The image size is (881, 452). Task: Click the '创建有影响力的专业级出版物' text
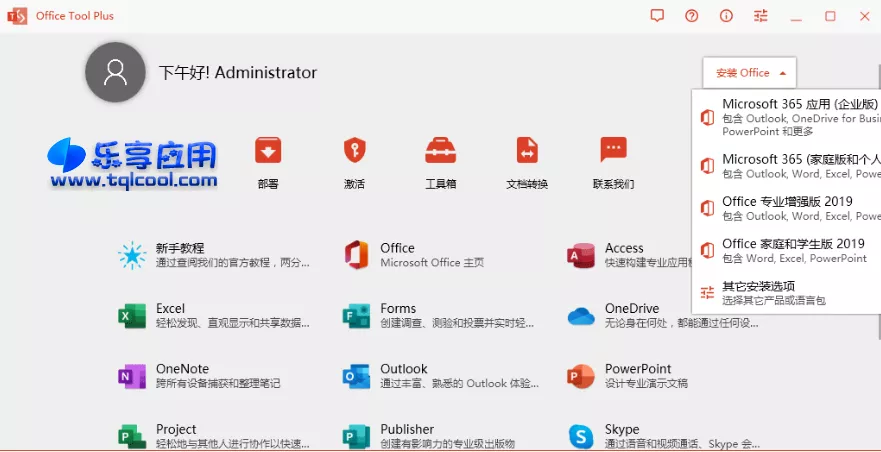pyautogui.click(x=448, y=444)
